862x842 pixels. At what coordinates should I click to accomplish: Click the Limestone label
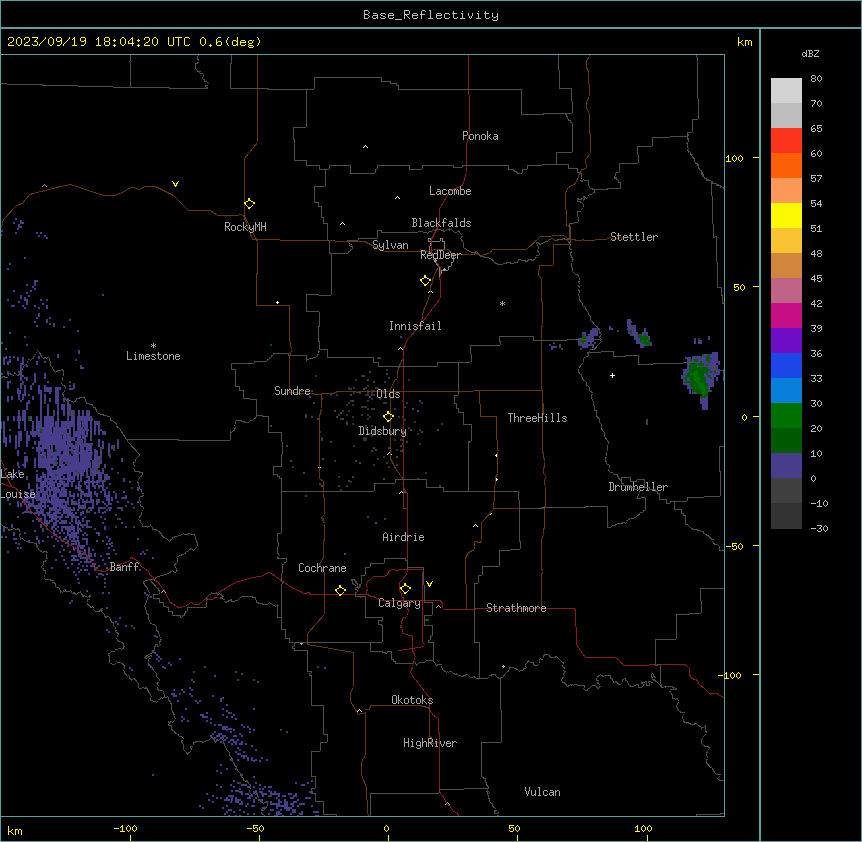tap(153, 356)
